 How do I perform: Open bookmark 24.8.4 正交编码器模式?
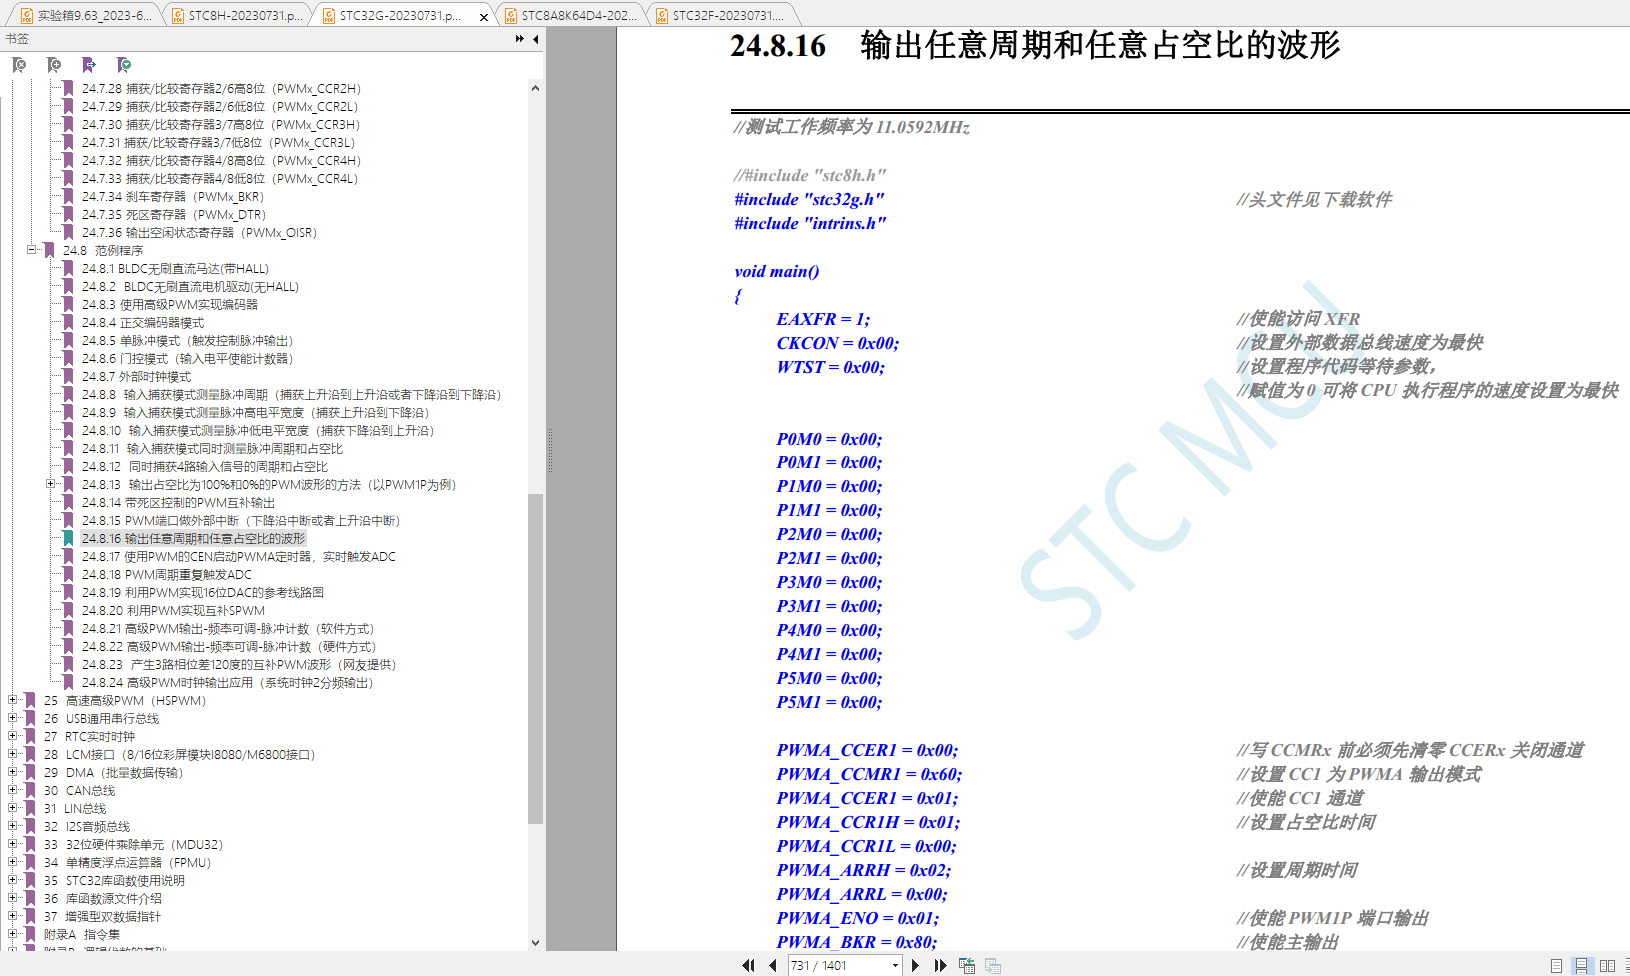(143, 322)
